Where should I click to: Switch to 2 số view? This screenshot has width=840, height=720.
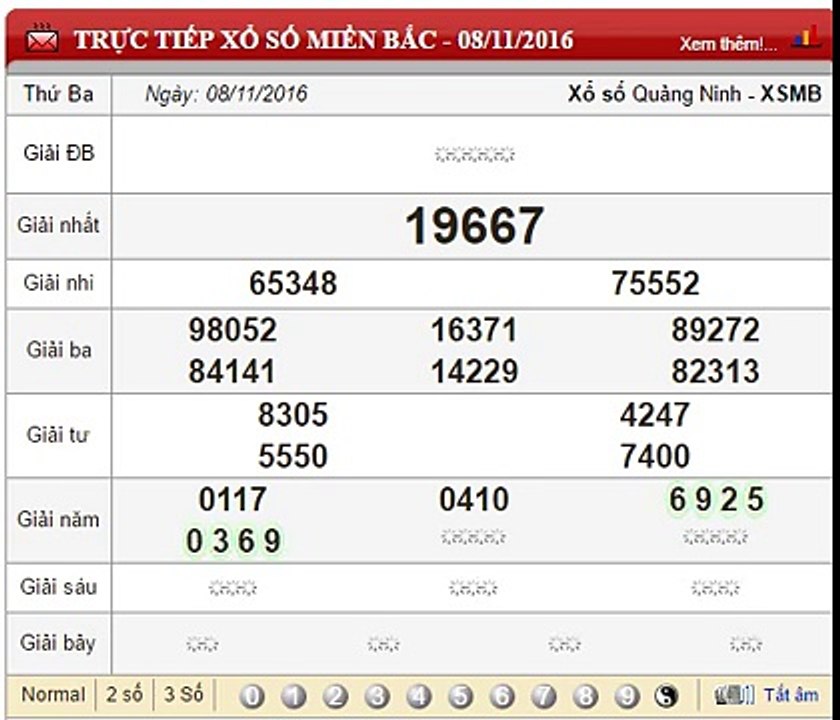coord(124,694)
